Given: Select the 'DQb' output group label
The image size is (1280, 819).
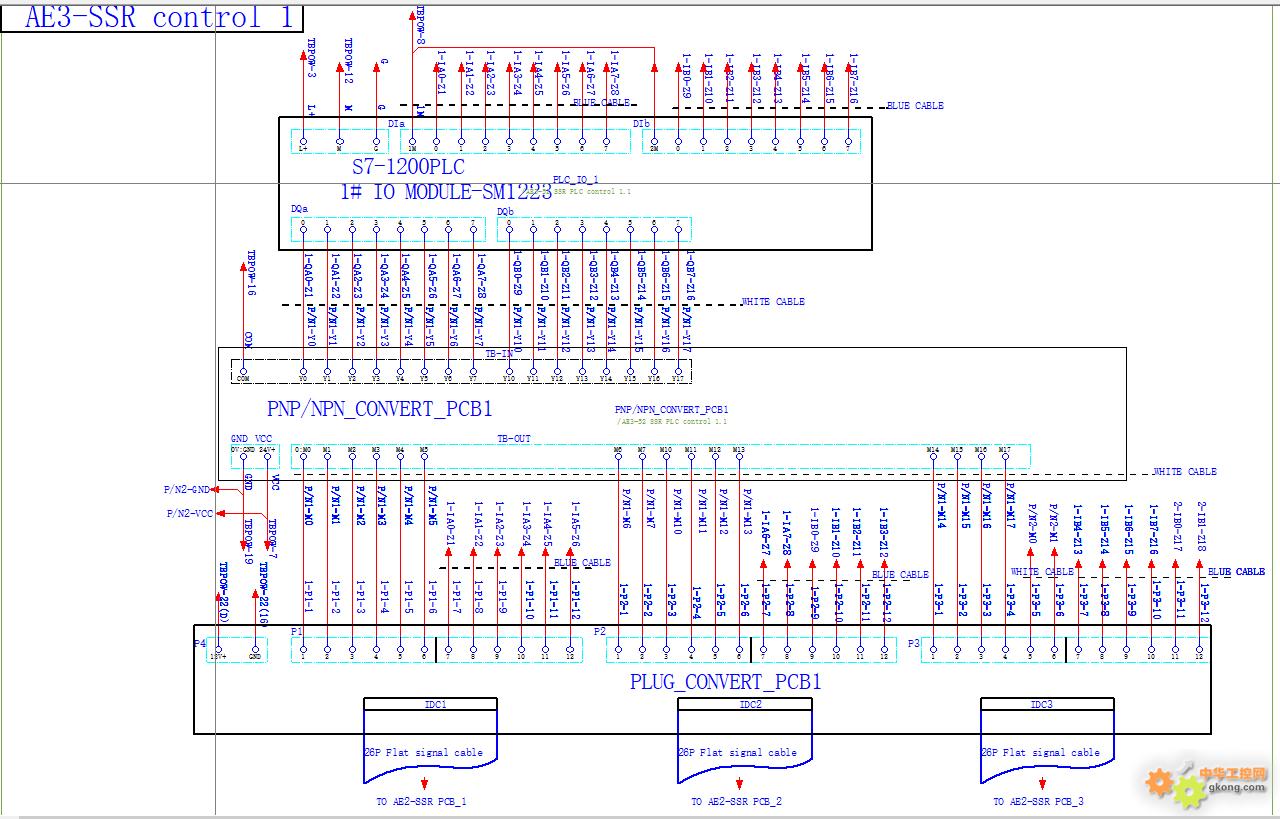Looking at the screenshot, I should (505, 211).
